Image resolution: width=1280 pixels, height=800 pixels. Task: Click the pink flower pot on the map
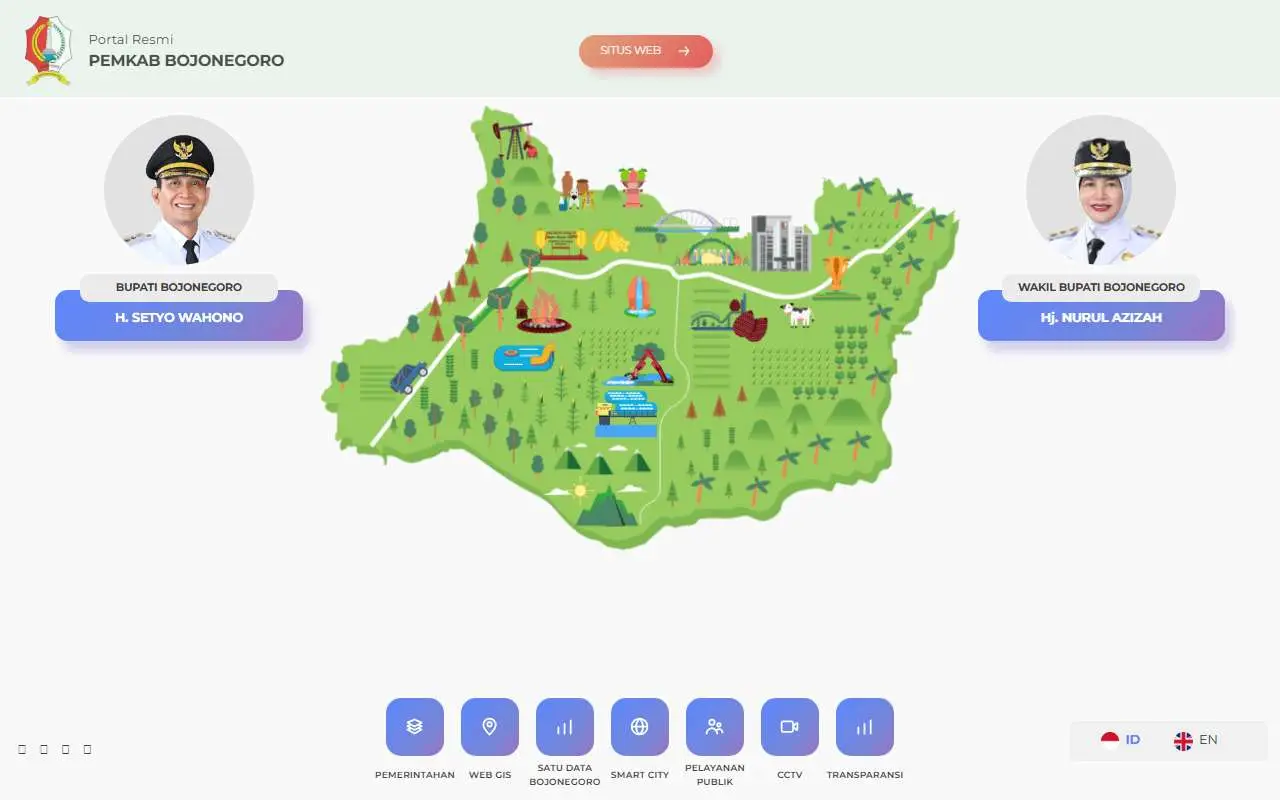click(632, 187)
